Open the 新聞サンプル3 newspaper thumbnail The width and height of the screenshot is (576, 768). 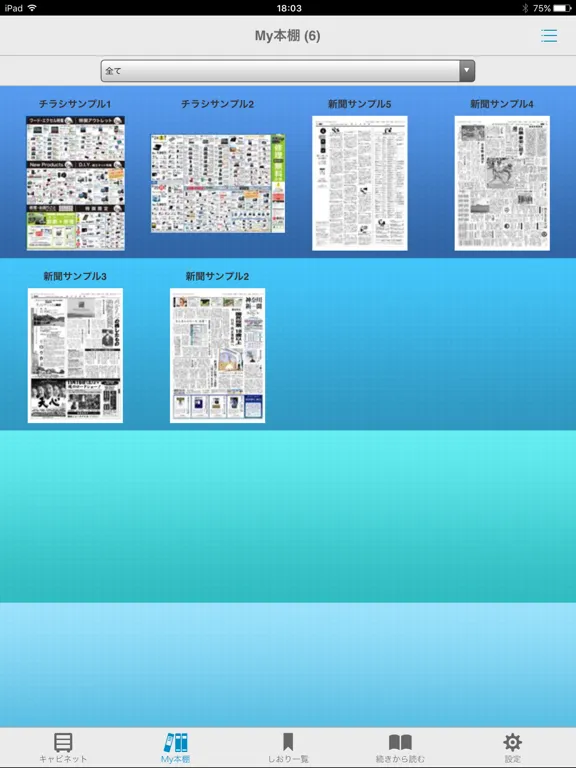75,355
